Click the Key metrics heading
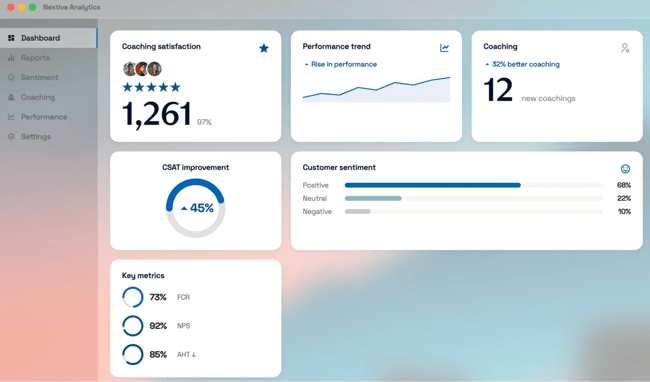Viewport: 650px width, 382px height. click(143, 276)
